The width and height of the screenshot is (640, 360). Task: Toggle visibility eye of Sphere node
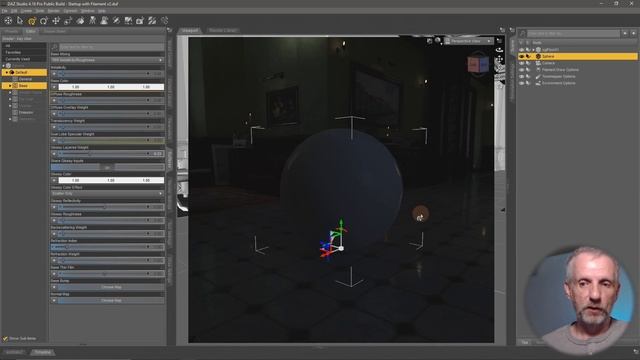[x=521, y=56]
